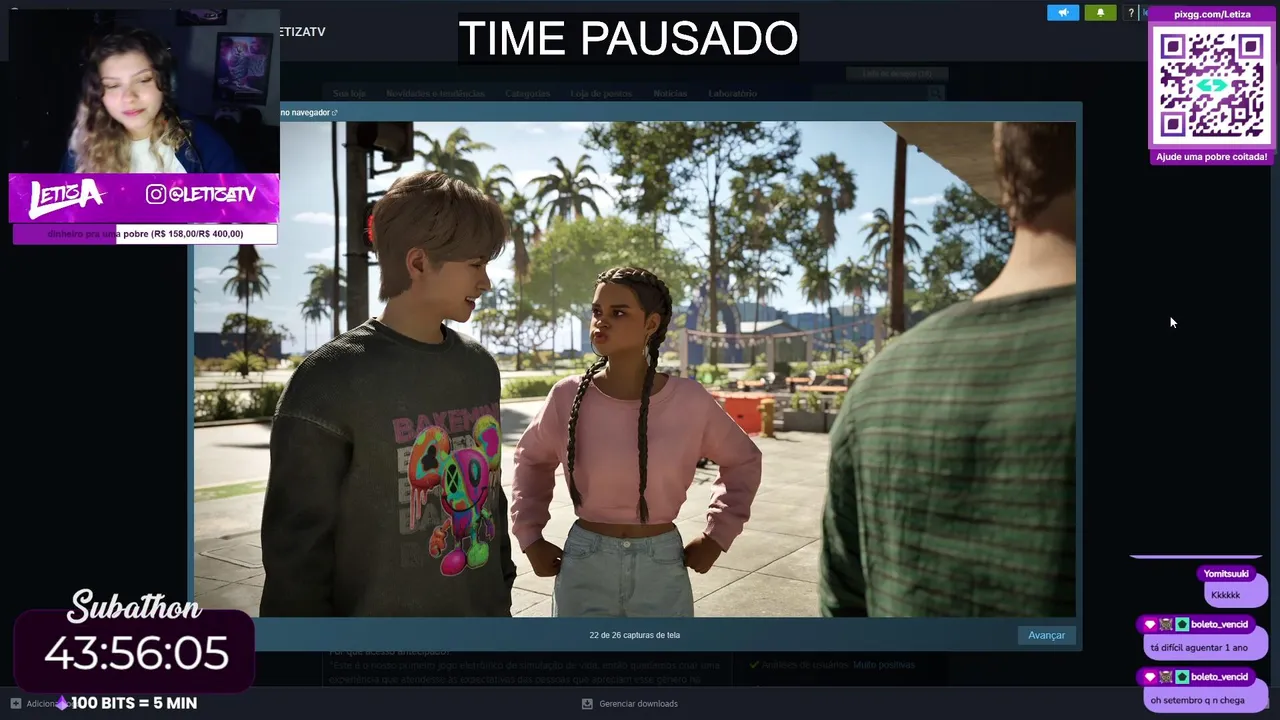Open Gerenciar downloads in the bottom bar
Viewport: 1280px width, 720px height.
coord(638,704)
